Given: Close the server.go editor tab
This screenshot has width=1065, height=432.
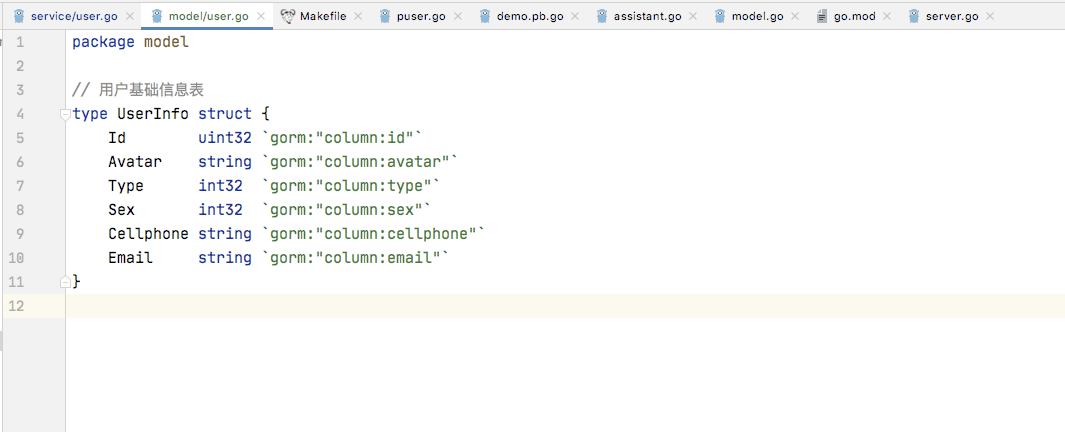Looking at the screenshot, I should coord(990,17).
